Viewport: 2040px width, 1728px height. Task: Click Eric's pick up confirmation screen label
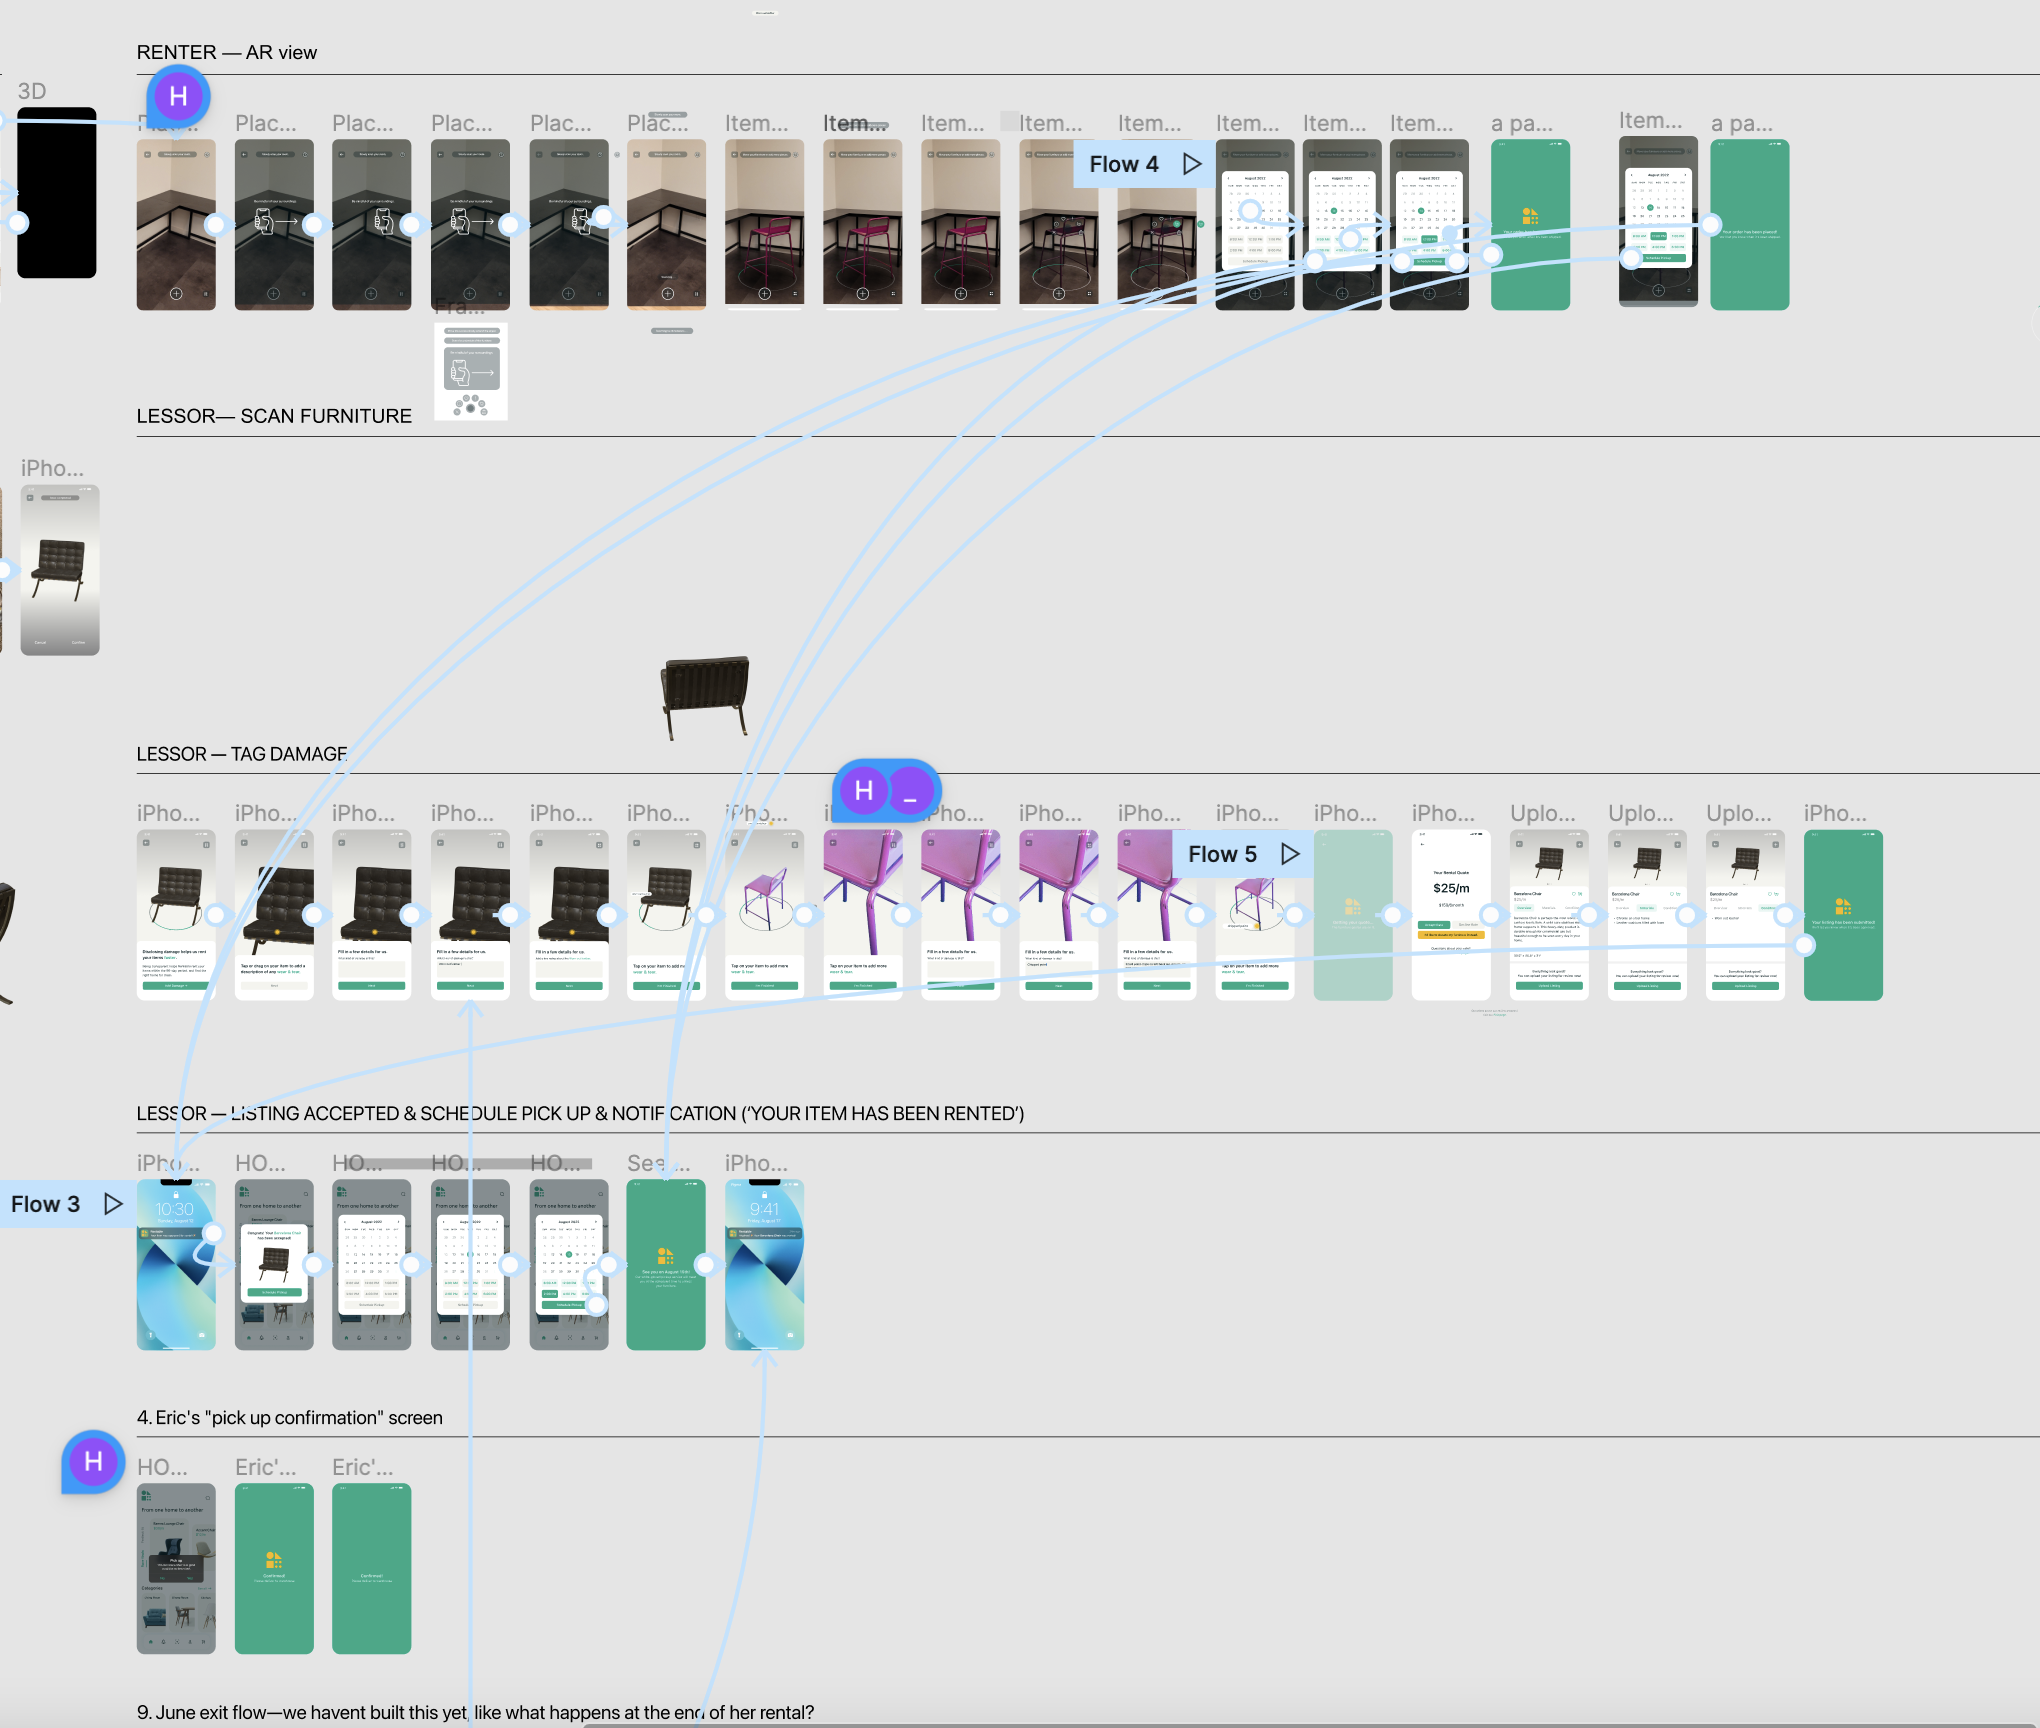click(290, 1418)
